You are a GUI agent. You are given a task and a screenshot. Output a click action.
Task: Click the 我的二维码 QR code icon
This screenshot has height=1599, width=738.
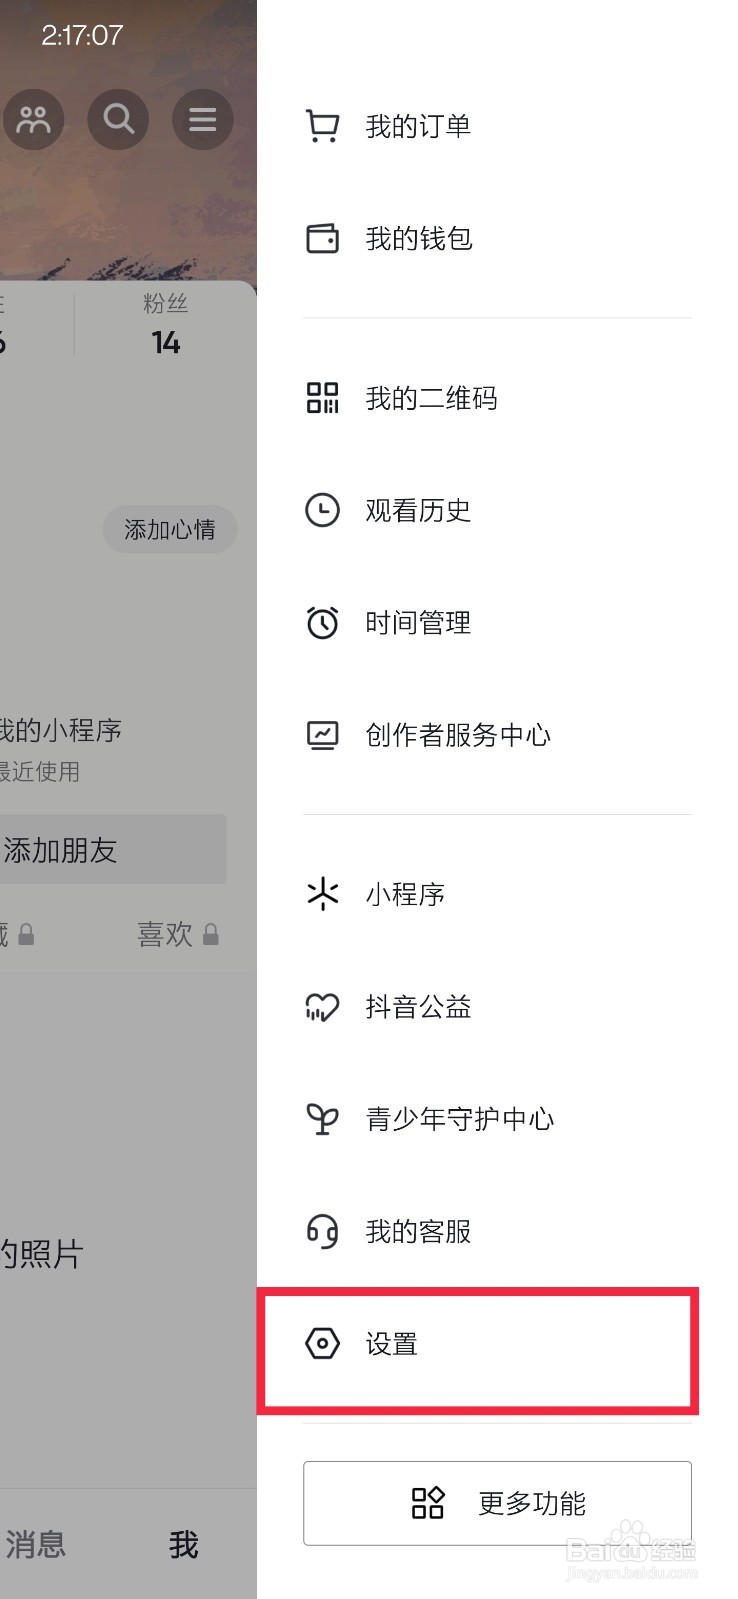(x=322, y=398)
